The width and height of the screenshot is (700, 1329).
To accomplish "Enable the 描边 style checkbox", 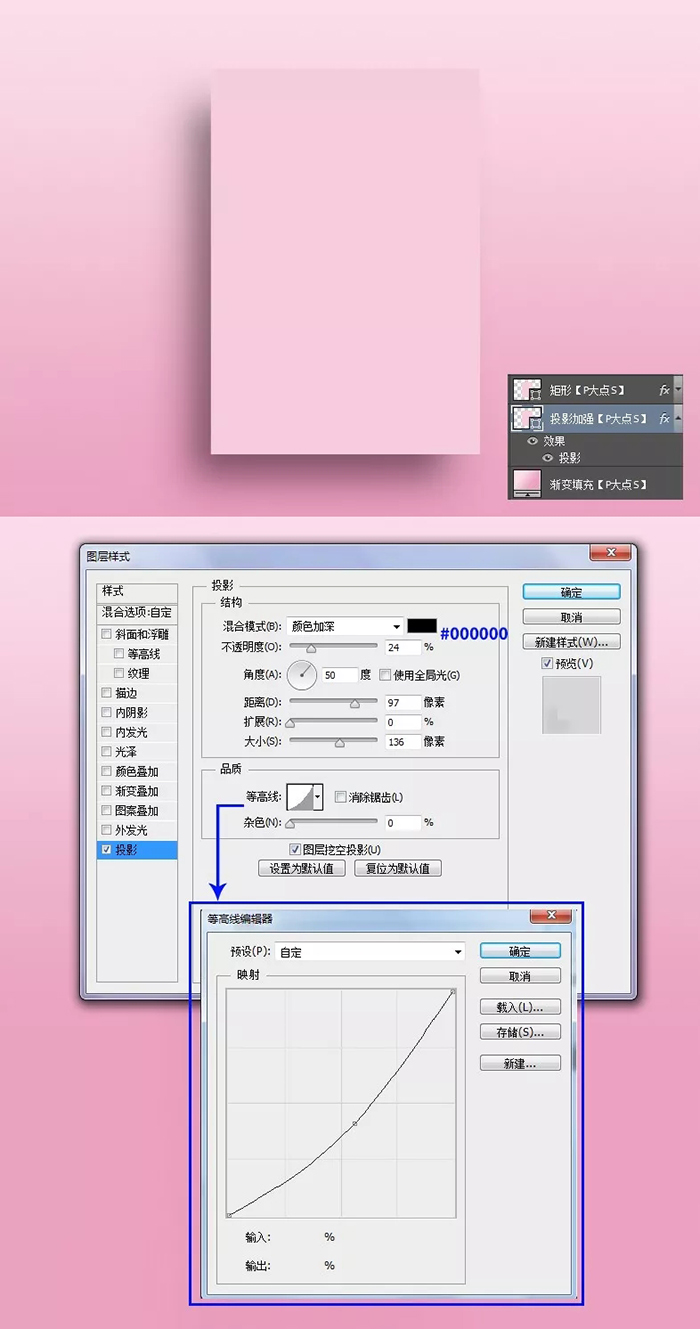I will click(x=107, y=693).
